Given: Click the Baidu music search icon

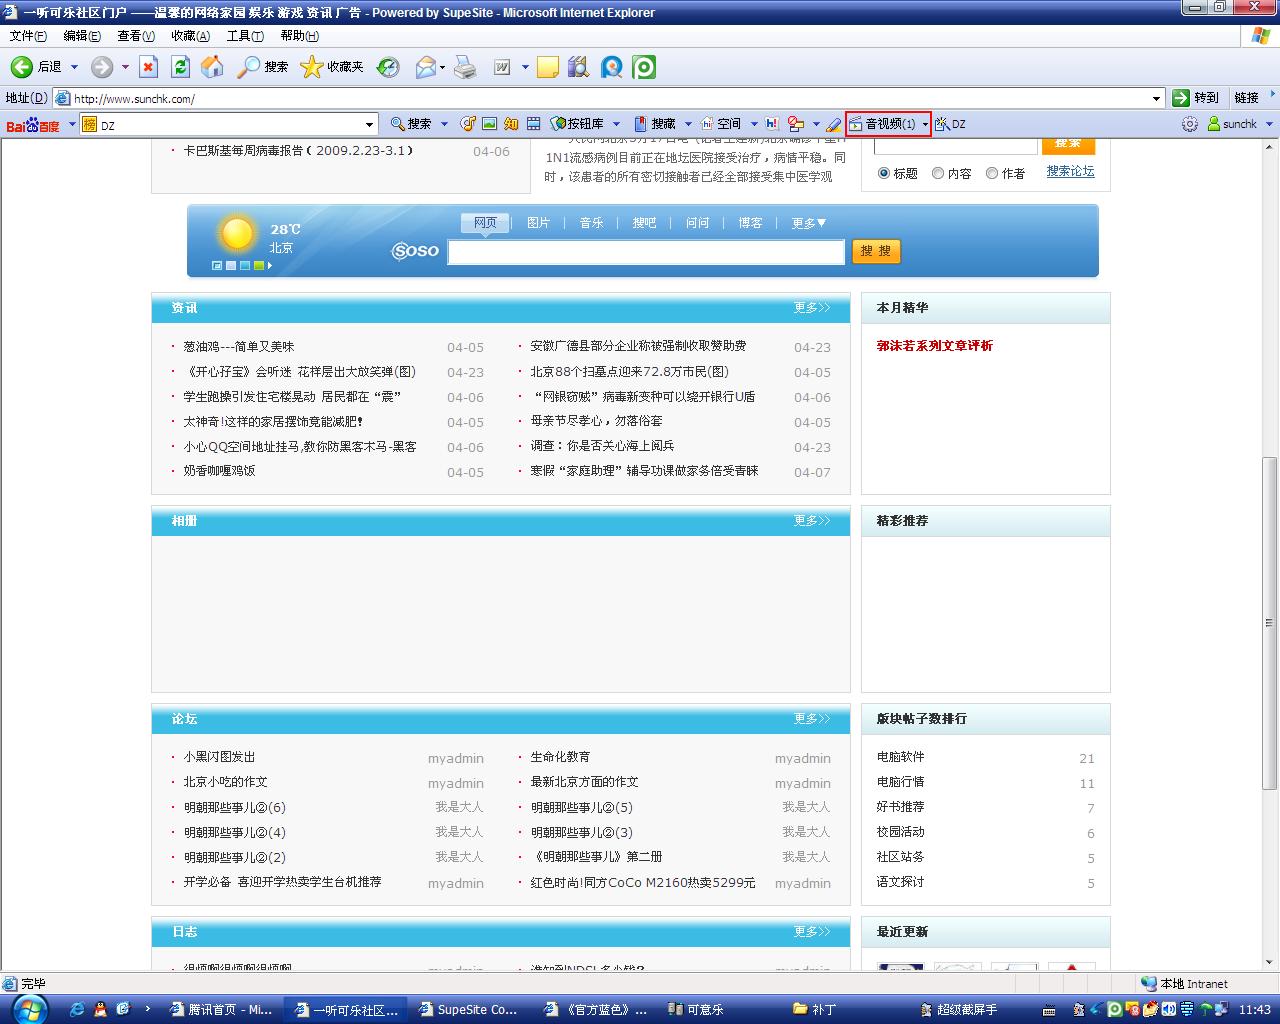Looking at the screenshot, I should tap(467, 124).
